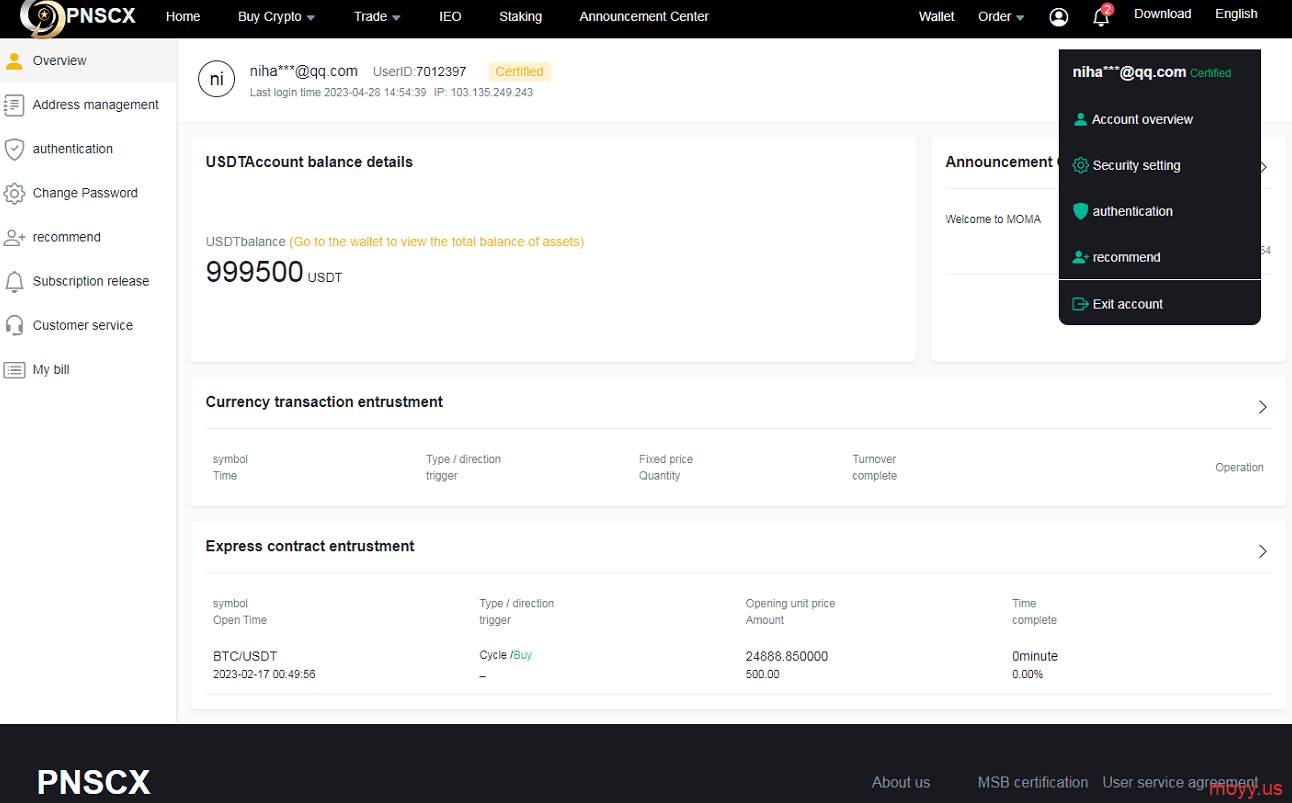Click the 'ni' avatar circle
Image resolution: width=1292 pixels, height=803 pixels.
pos(217,79)
